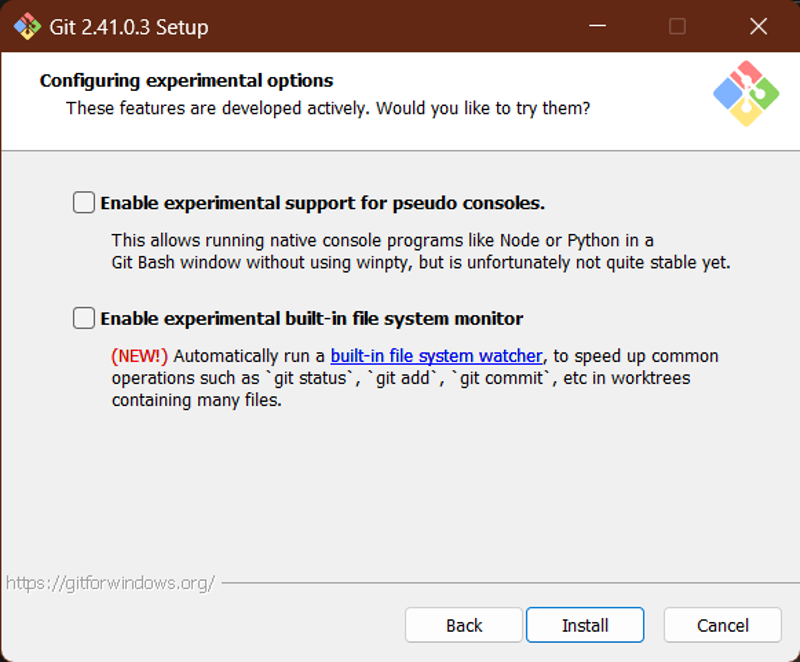This screenshot has width=800, height=662.
Task: Open the Git icon system menu in title bar
Action: (x=27, y=27)
